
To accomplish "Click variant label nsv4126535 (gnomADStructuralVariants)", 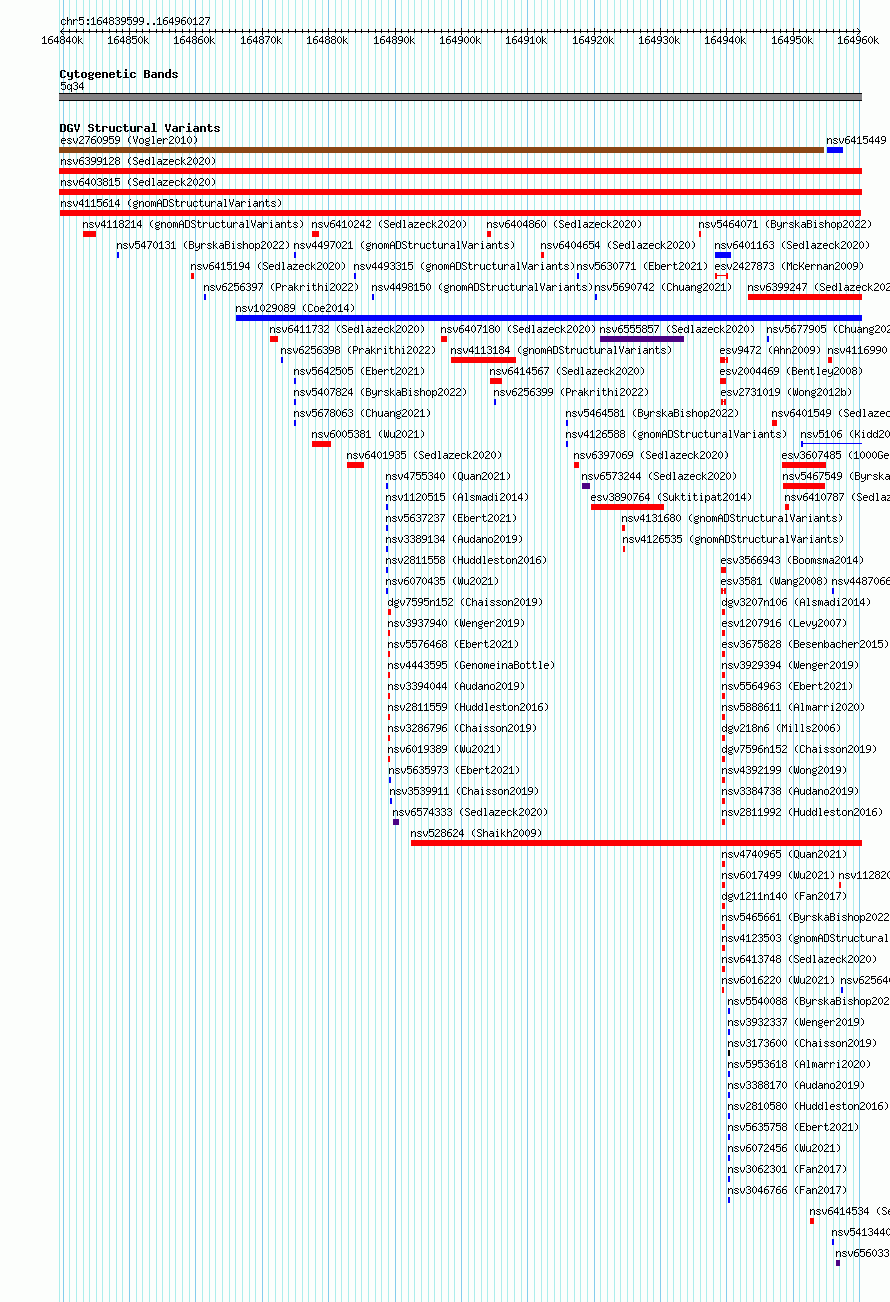I will [733, 539].
